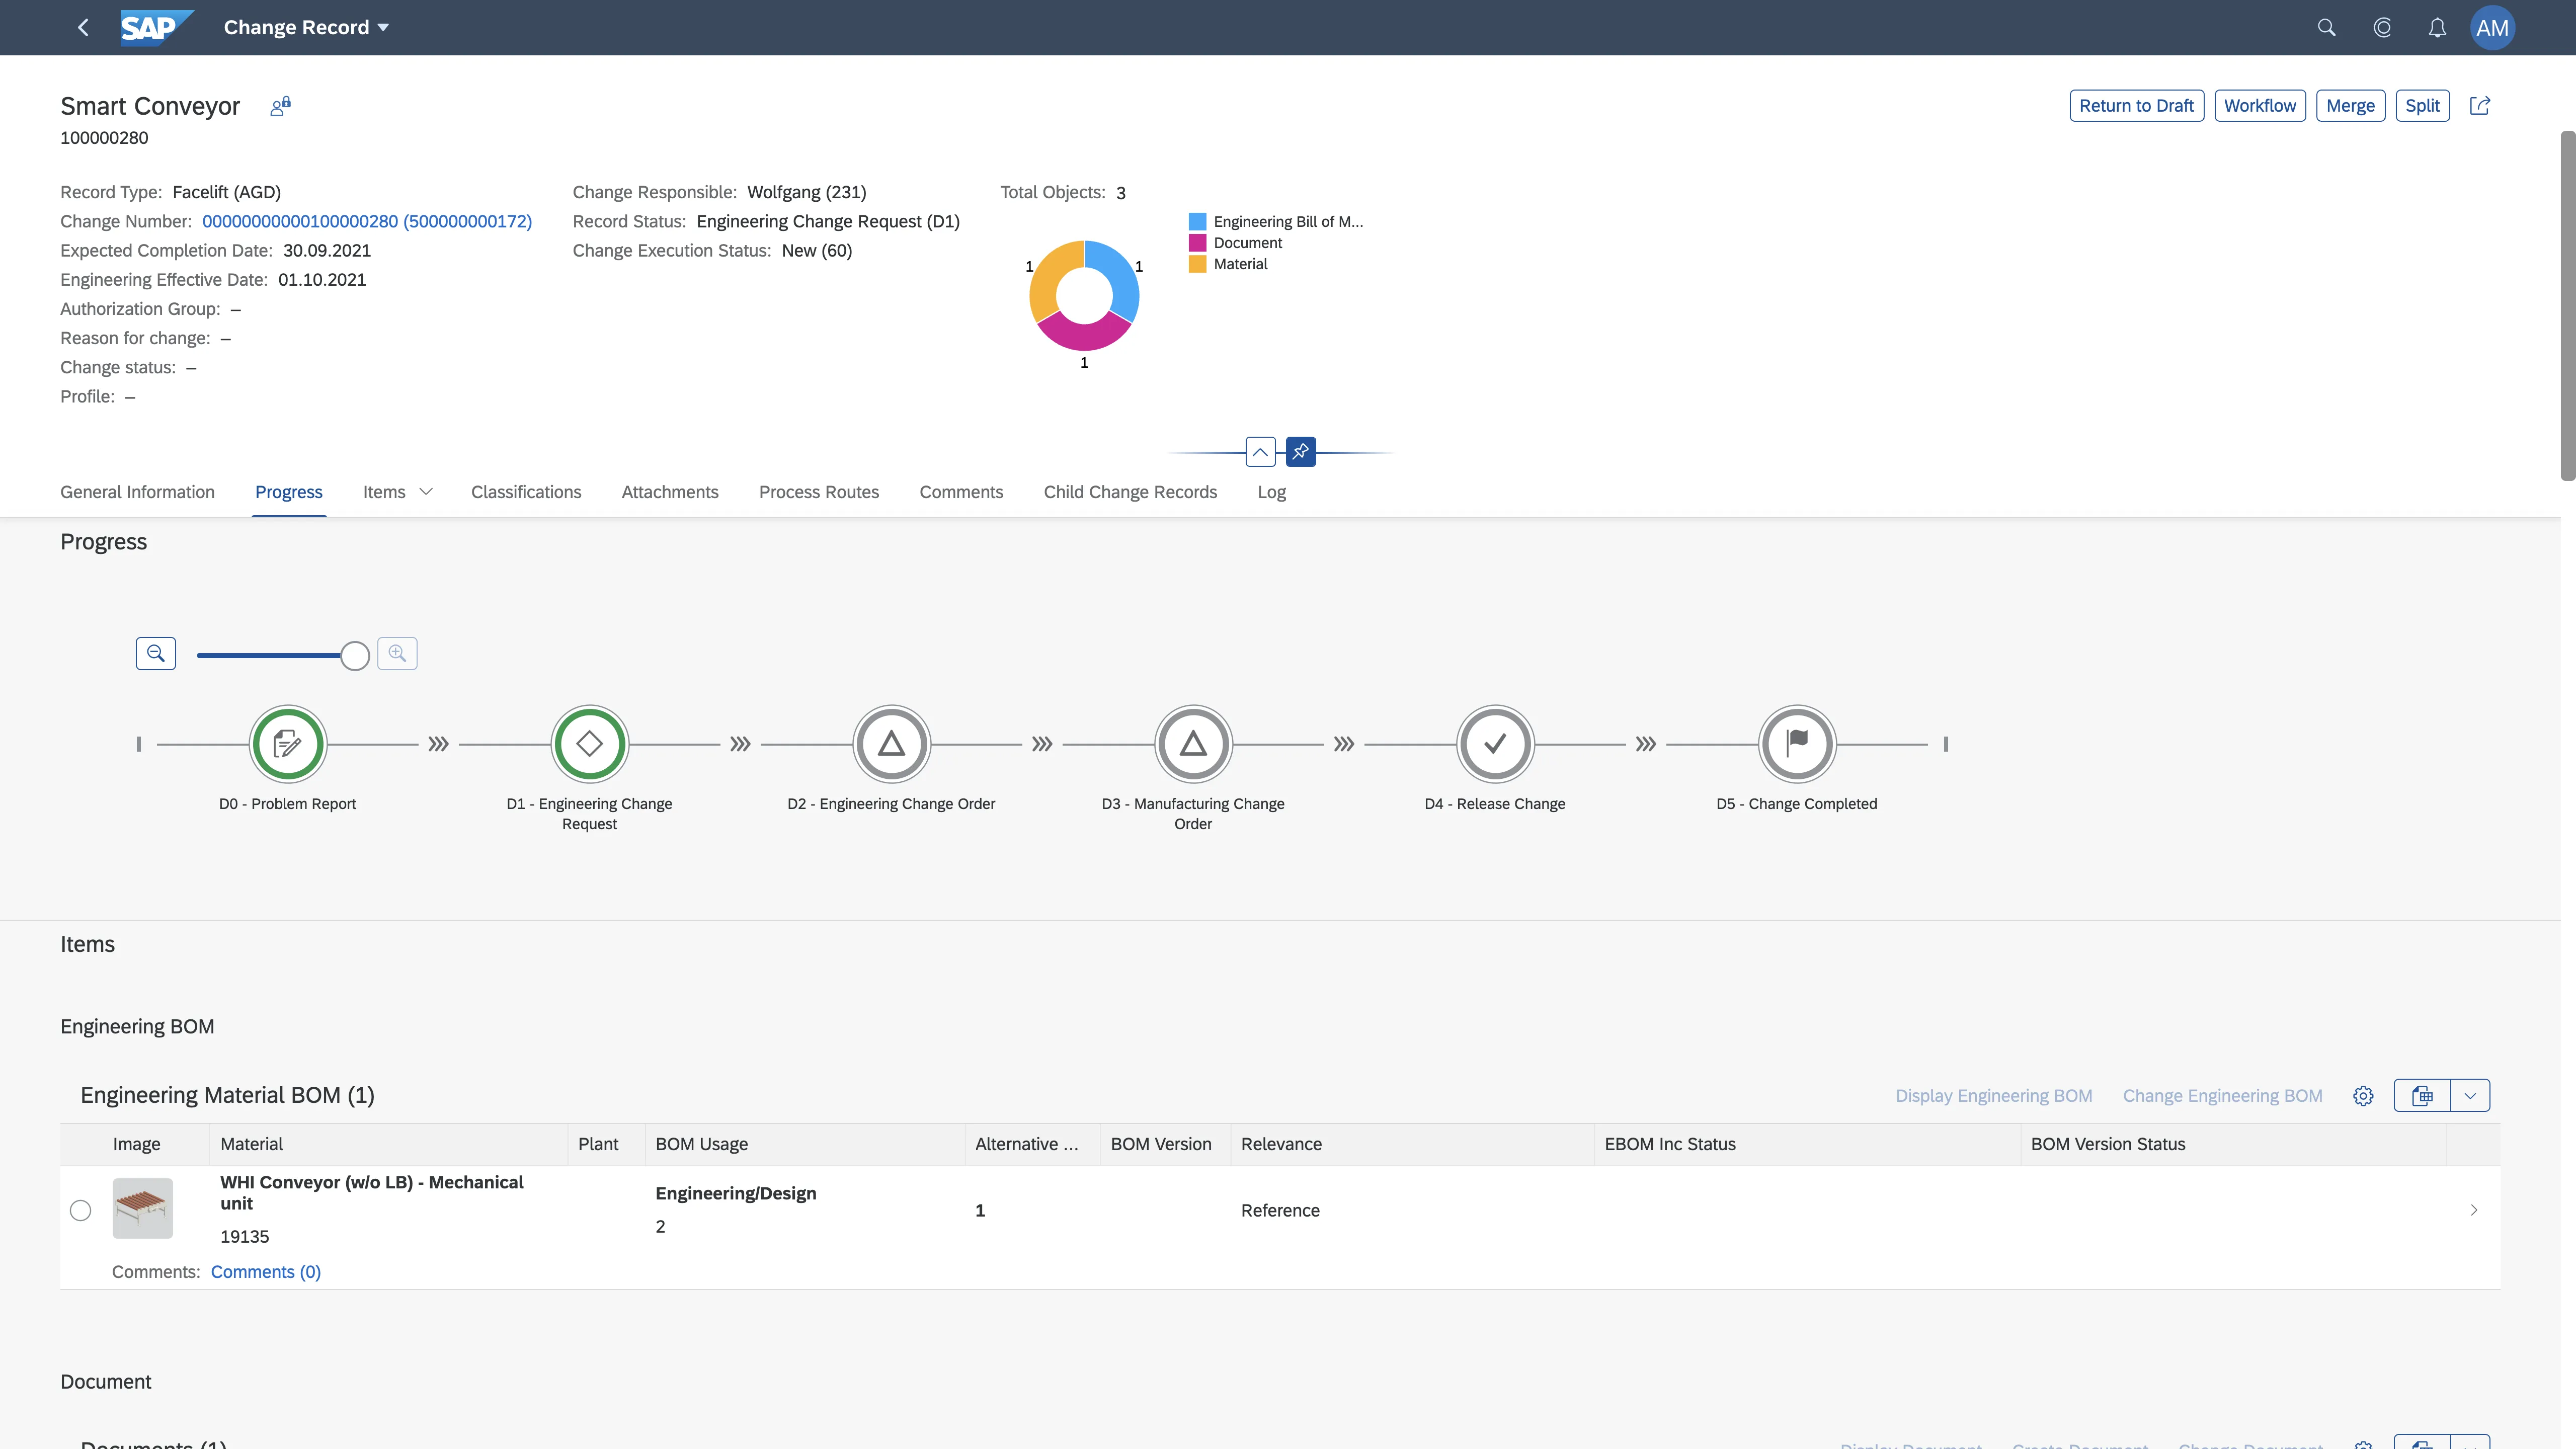Open the search icon in header
The image size is (2576, 1449).
click(2326, 27)
